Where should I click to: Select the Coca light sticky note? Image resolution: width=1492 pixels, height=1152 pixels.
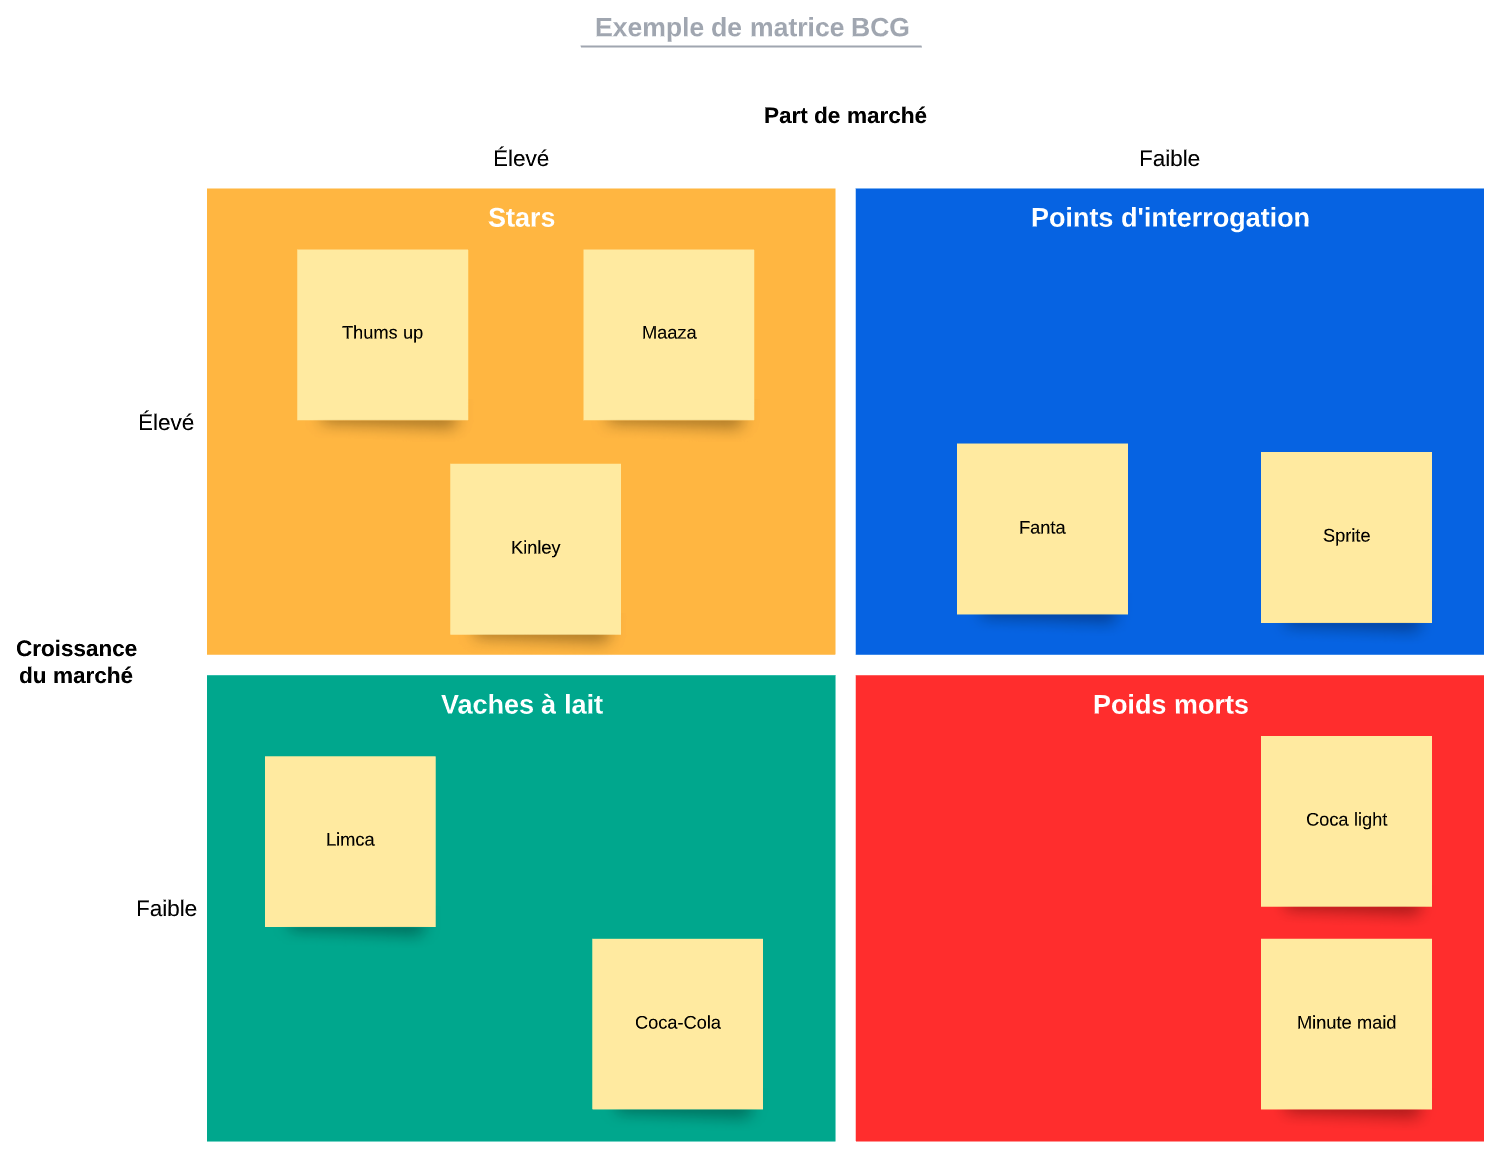[x=1346, y=820]
